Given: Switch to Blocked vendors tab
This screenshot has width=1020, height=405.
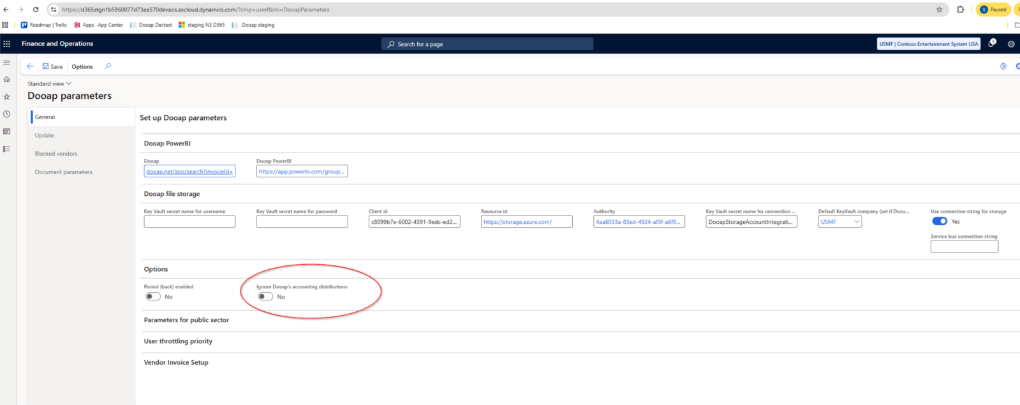Looking at the screenshot, I should (x=56, y=153).
